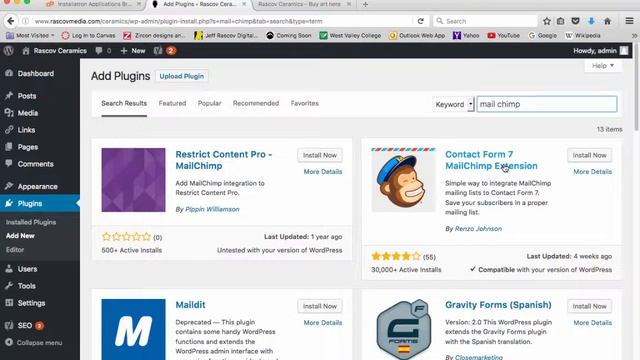Open Settings in the sidebar
This screenshot has width=640, height=360.
[x=31, y=303]
